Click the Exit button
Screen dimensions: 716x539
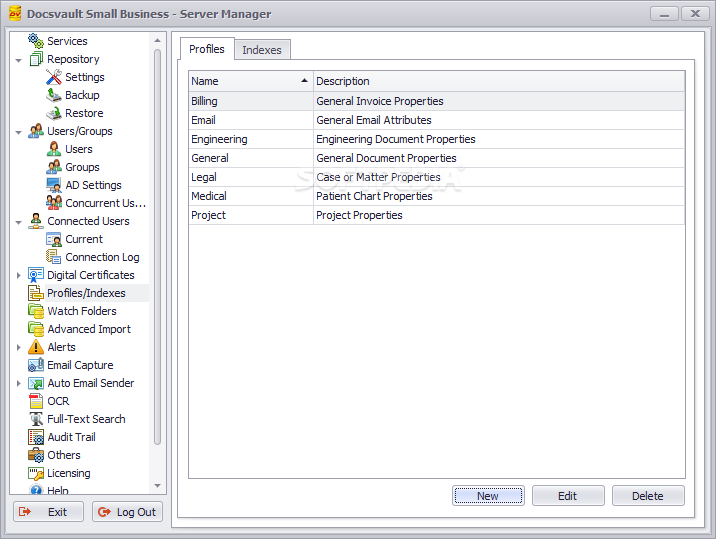(x=48, y=512)
